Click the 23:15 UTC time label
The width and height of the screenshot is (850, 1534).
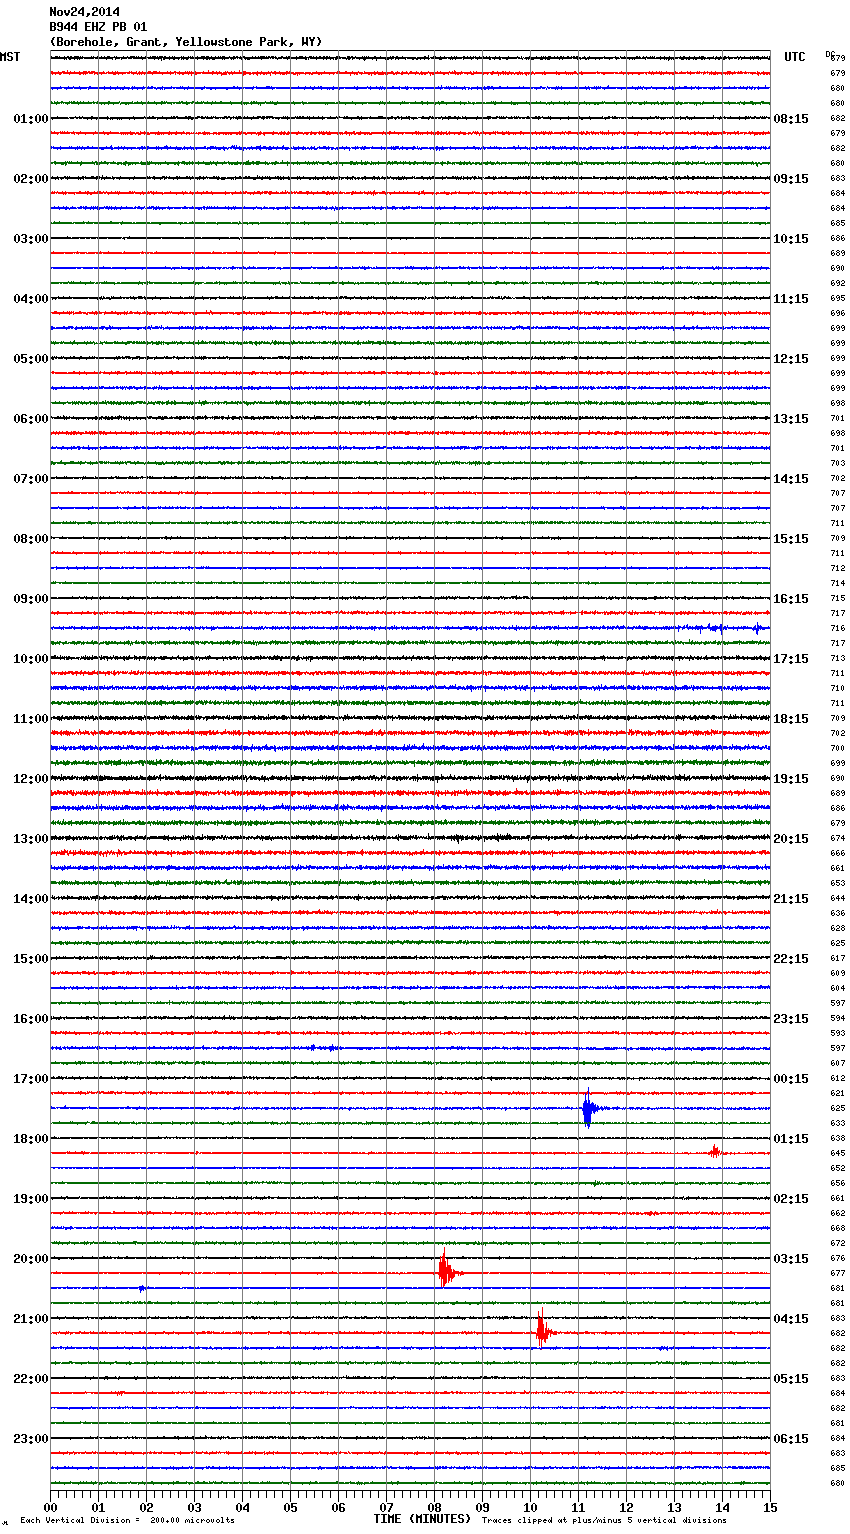click(x=791, y=1019)
